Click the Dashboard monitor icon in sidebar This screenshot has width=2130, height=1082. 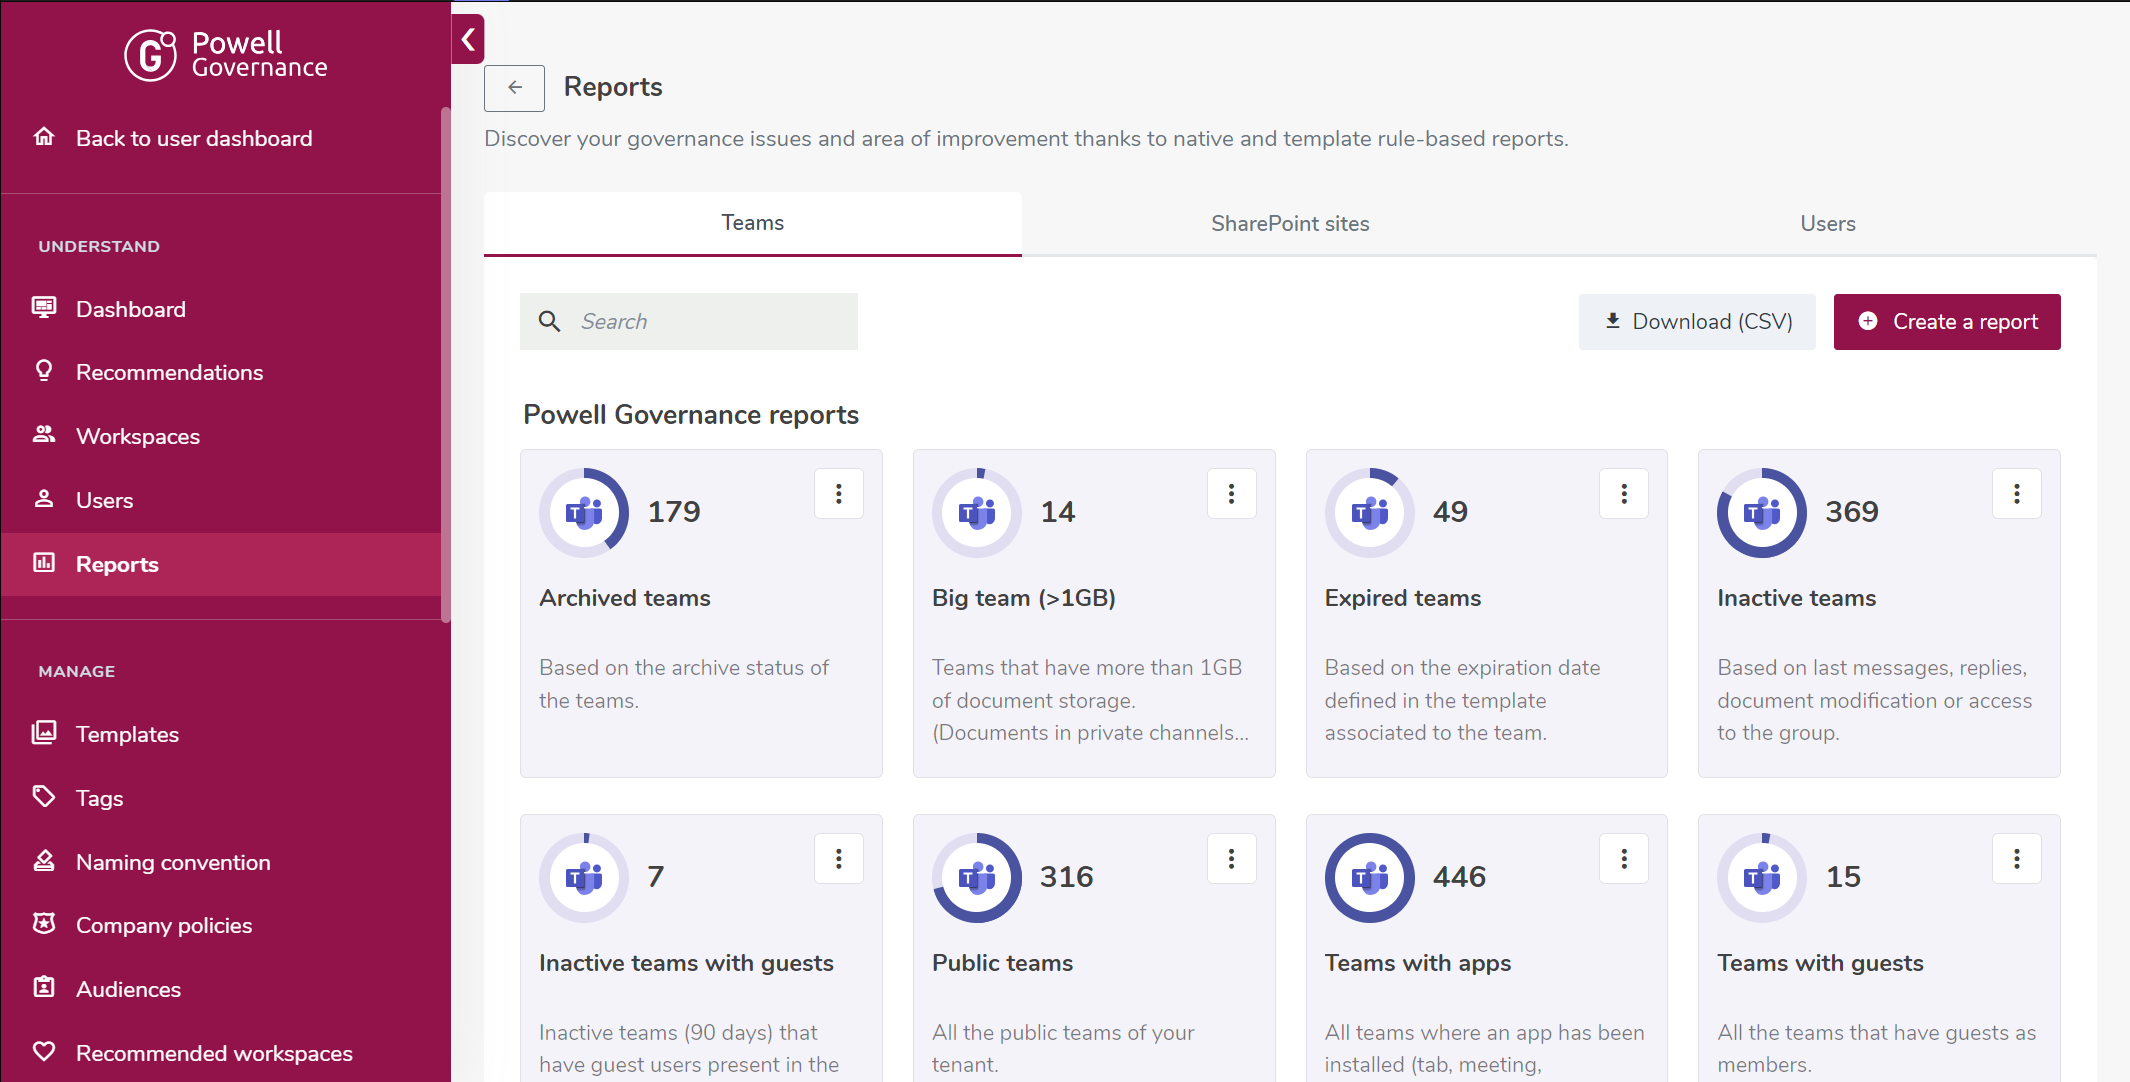(44, 308)
